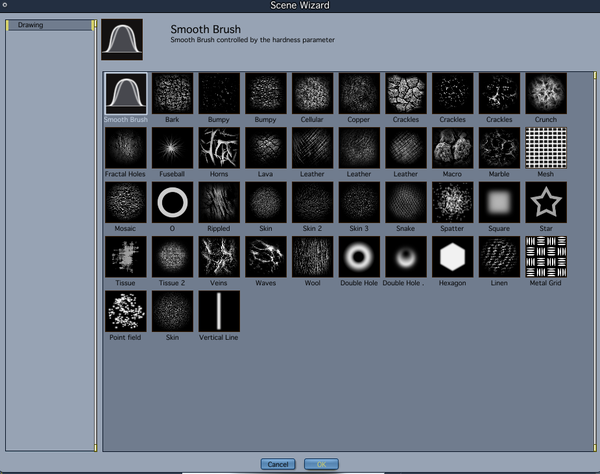Click the brush grid vertical scrollbar

click(595, 261)
